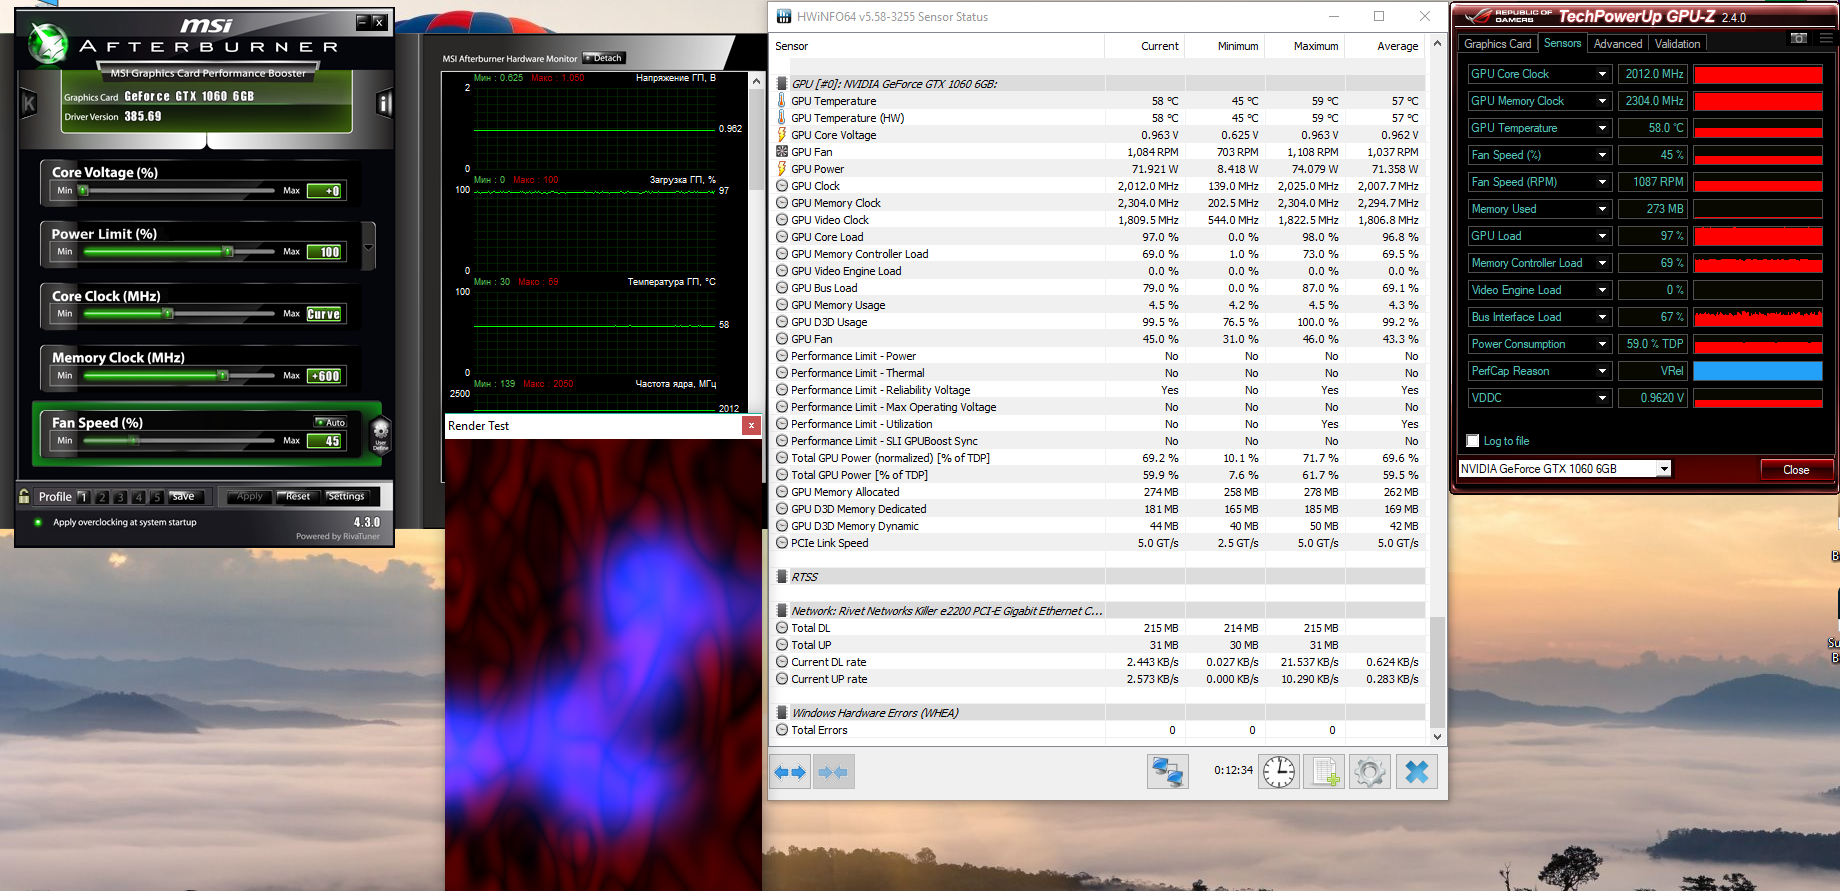Click the Current column header in HWiNFO
The width and height of the screenshot is (1840, 891).
coord(1145,46)
